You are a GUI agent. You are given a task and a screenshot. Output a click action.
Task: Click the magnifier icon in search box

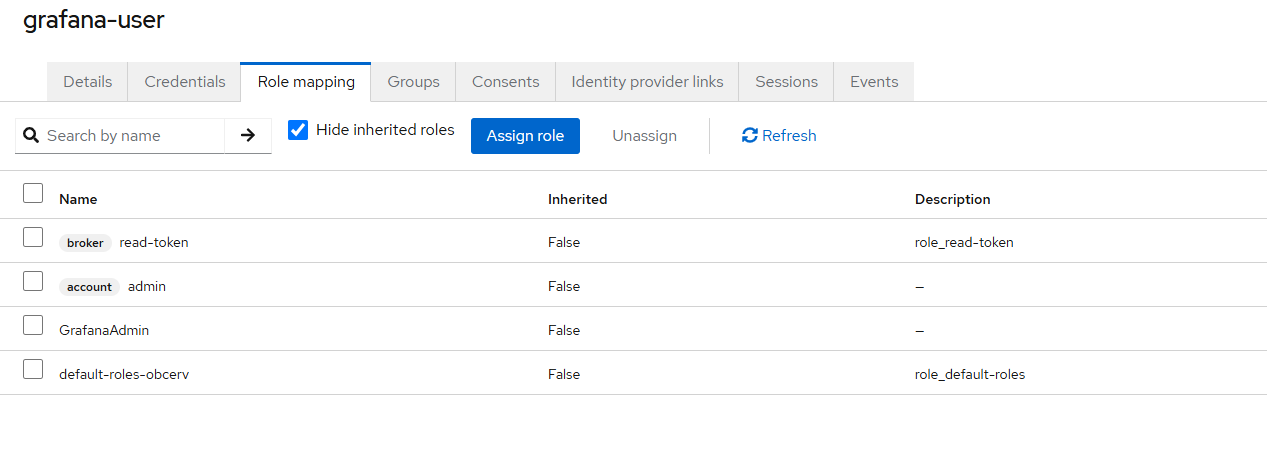coord(31,135)
